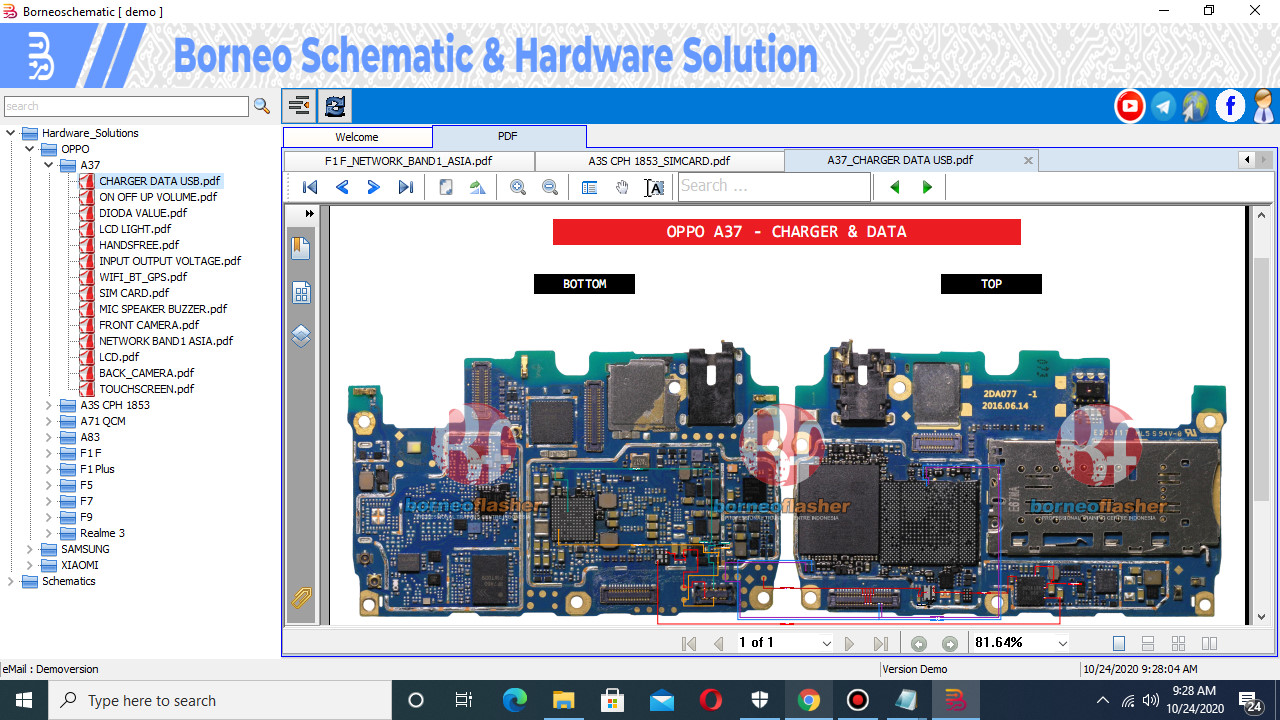
Task: Open YouTube via the red icon
Action: click(1129, 105)
